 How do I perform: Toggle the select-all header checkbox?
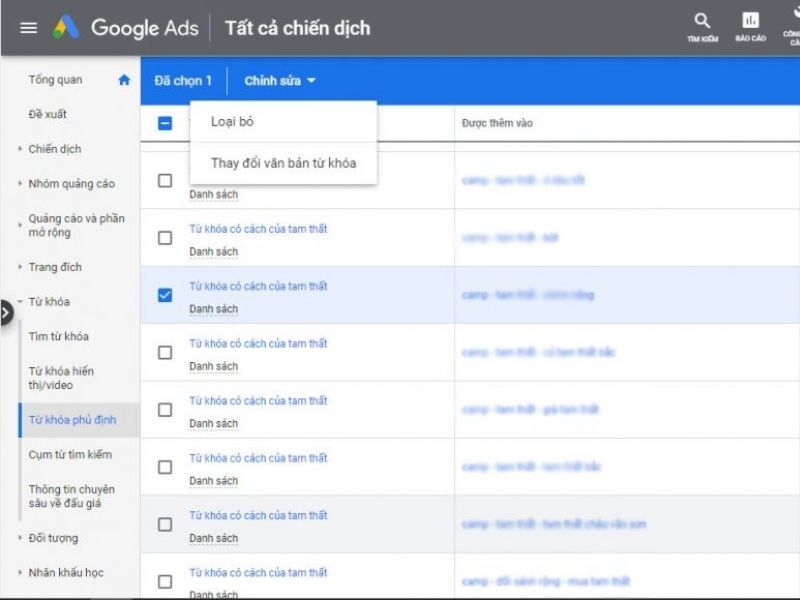pos(165,123)
